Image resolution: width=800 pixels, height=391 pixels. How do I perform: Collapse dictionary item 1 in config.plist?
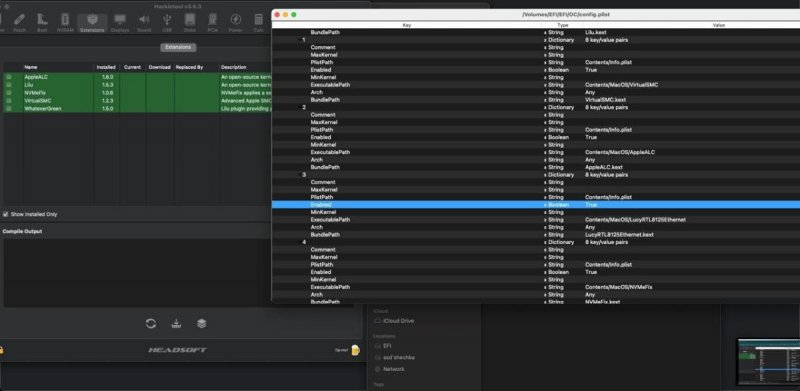(x=299, y=40)
